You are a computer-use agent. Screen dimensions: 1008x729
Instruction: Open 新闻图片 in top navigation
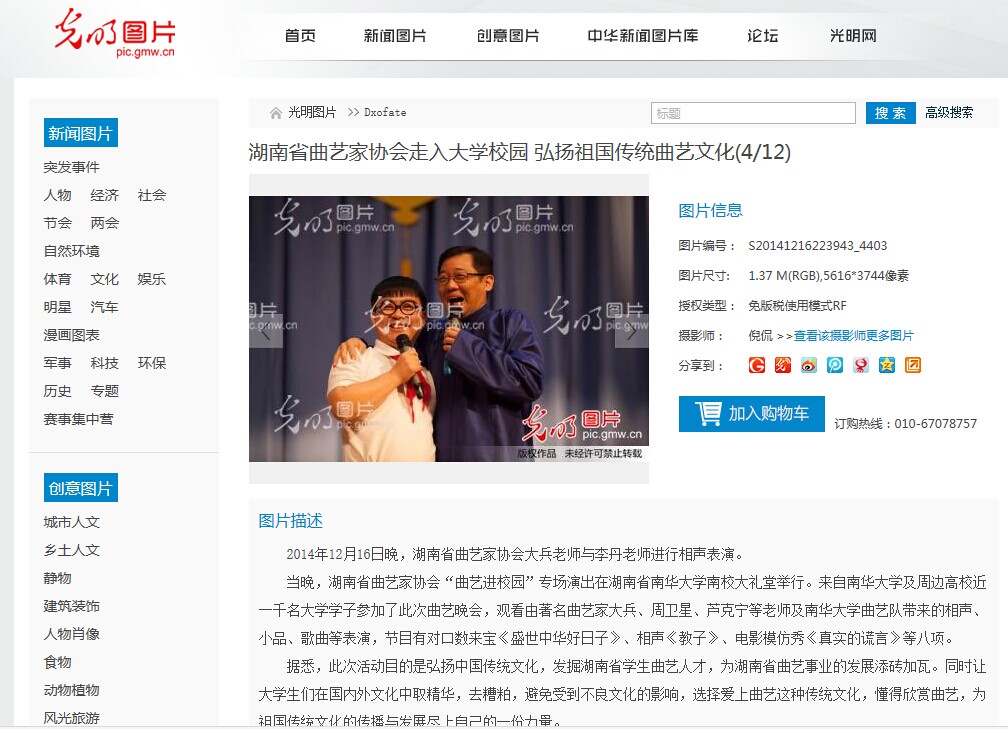coord(395,35)
